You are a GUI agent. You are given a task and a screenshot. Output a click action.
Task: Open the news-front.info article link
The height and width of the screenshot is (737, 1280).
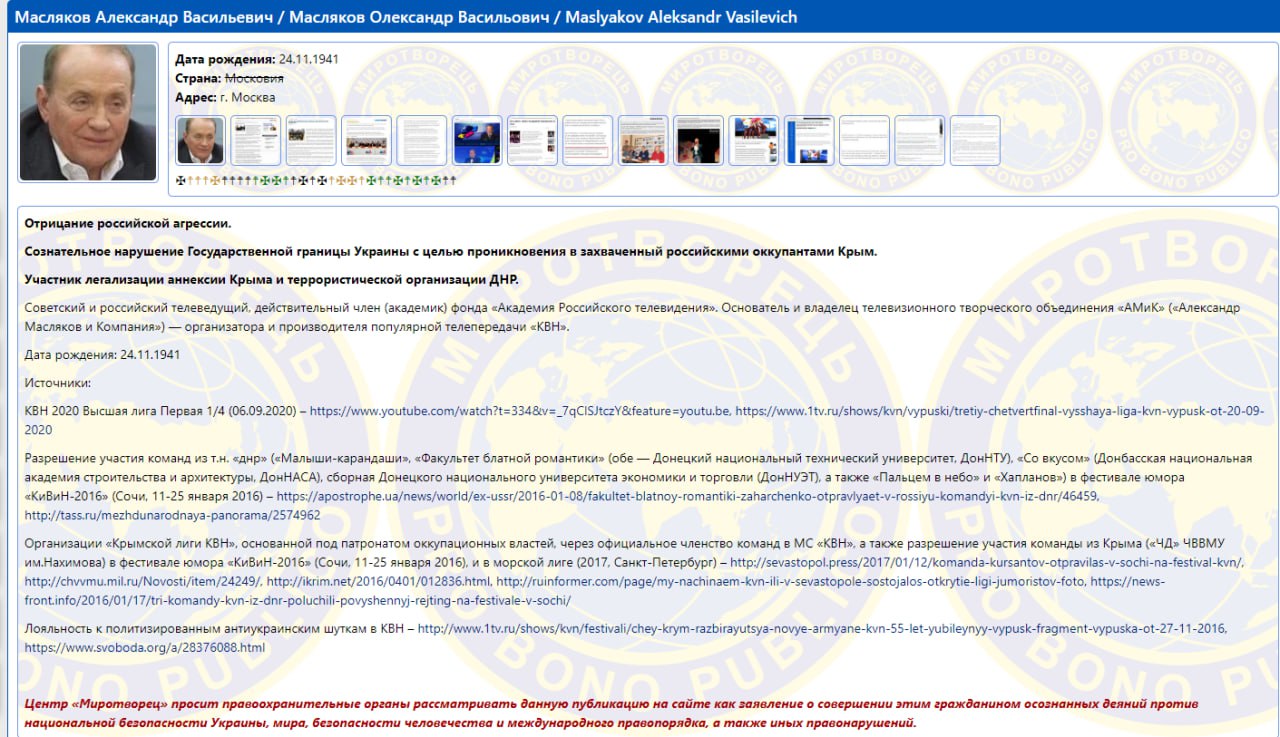(300, 600)
